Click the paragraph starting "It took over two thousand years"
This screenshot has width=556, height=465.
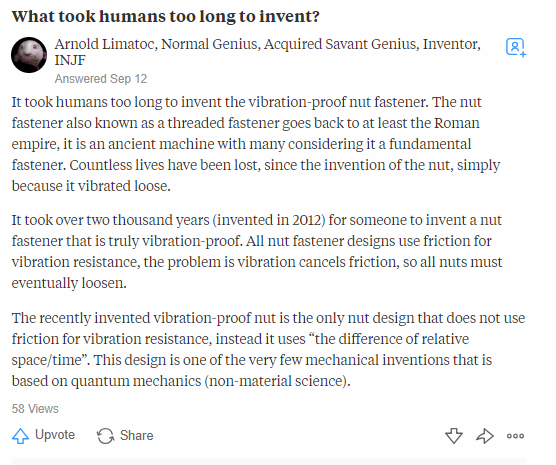tap(257, 251)
